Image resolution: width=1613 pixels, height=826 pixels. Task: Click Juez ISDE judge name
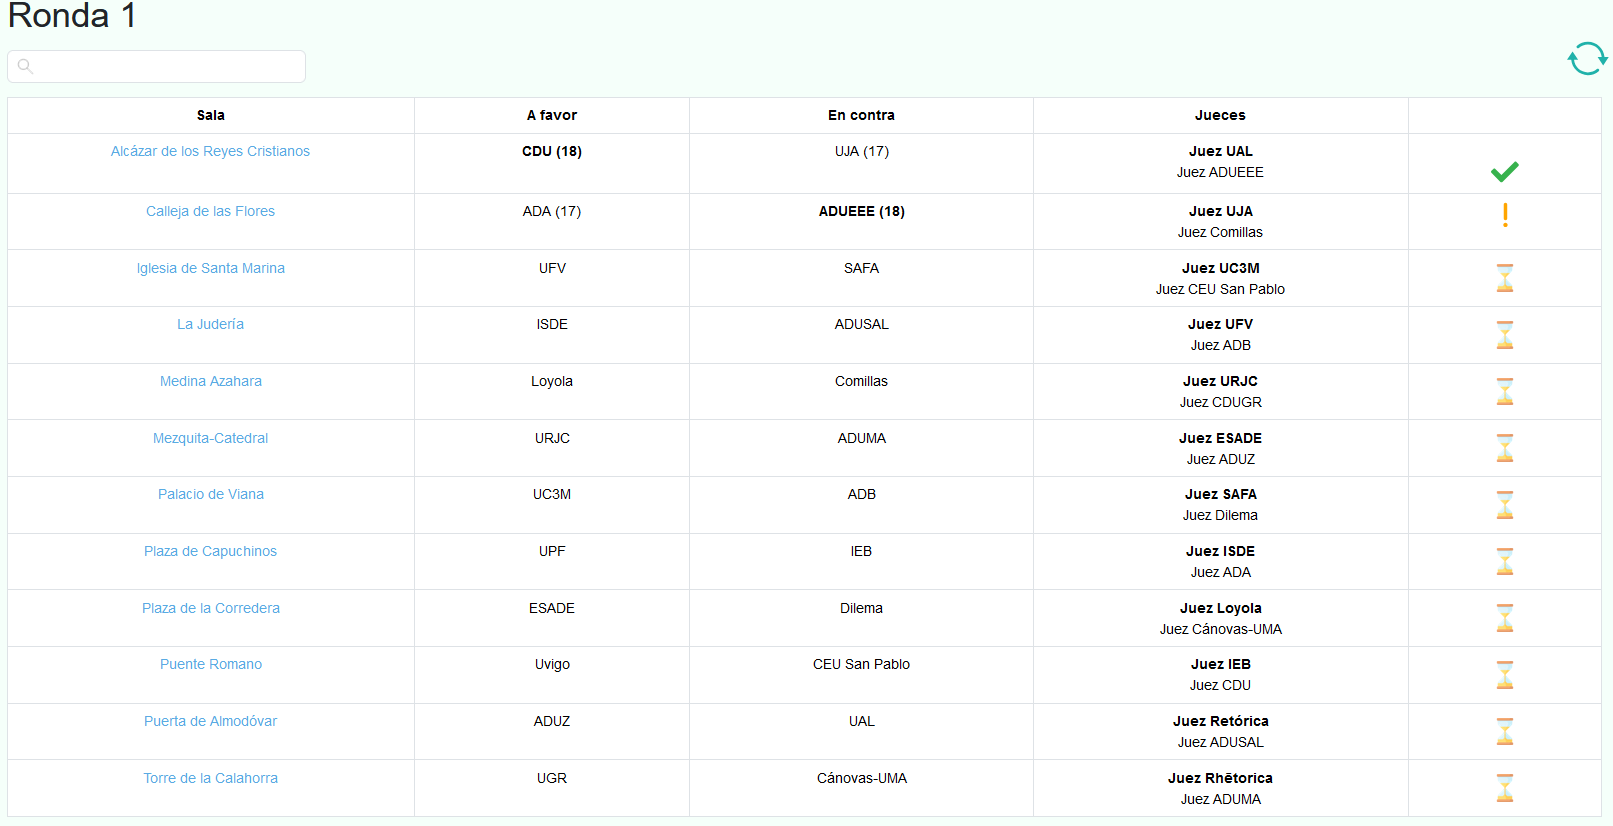tap(1220, 551)
